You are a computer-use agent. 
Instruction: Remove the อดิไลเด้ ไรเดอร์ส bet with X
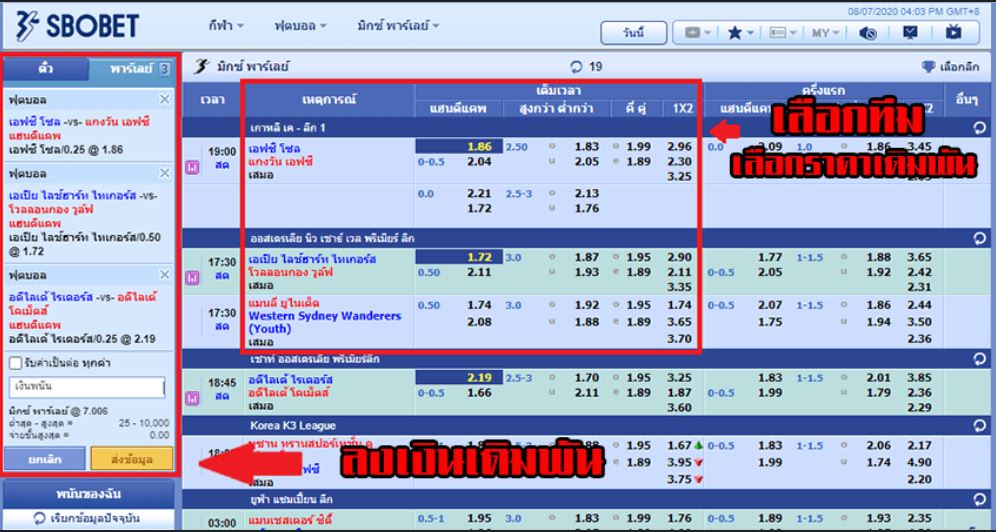point(165,275)
